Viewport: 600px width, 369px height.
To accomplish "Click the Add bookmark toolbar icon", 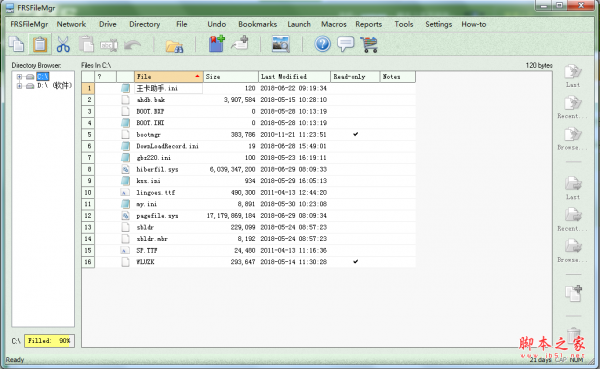I will pyautogui.click(x=217, y=44).
